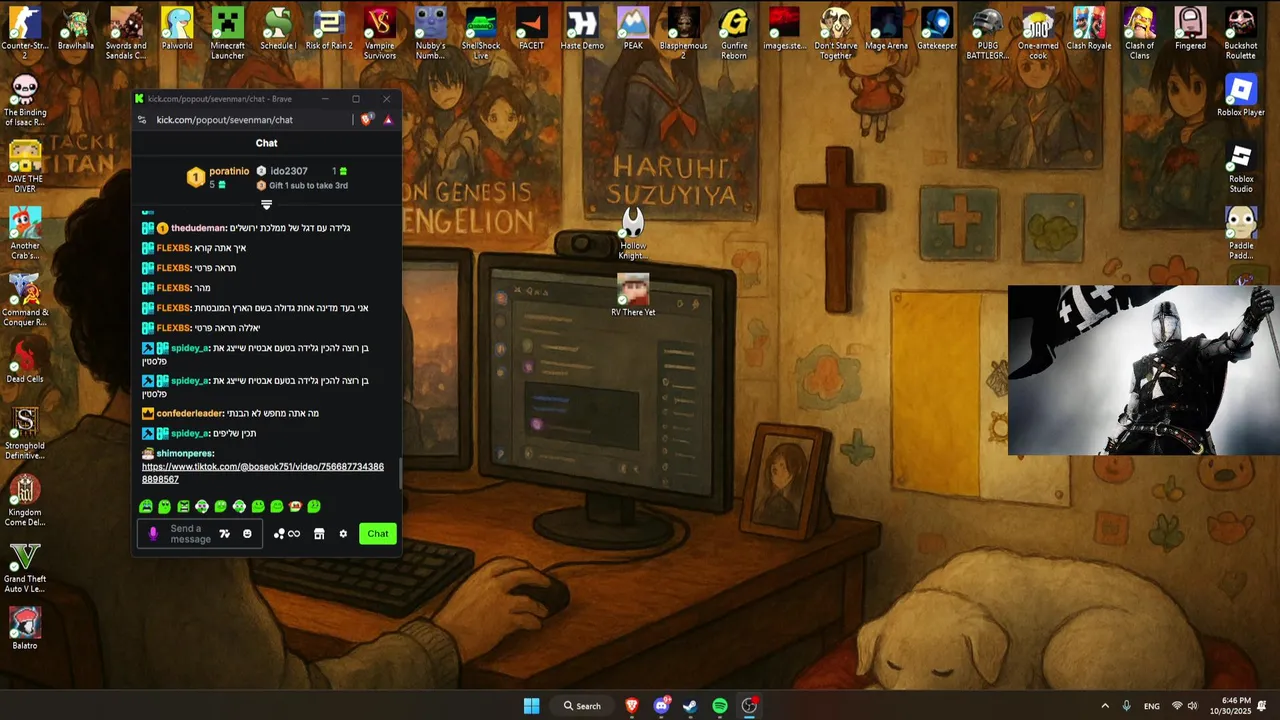
Task: Insert the last green emote in the row
Action: coord(314,507)
